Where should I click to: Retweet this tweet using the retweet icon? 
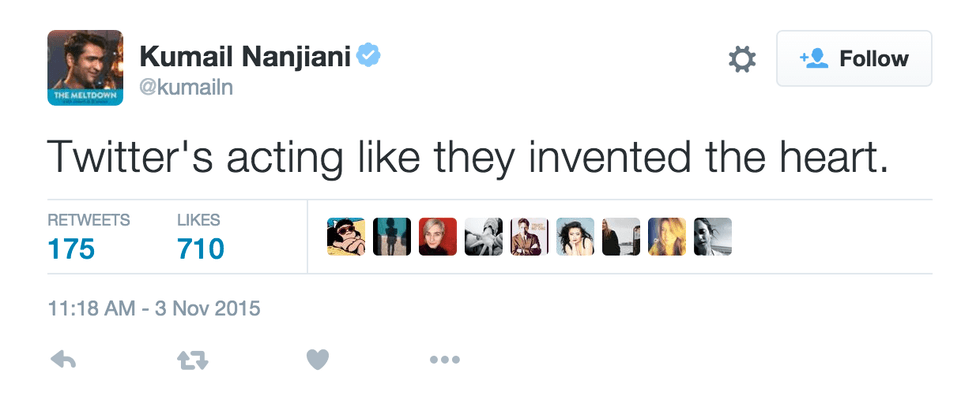point(191,360)
